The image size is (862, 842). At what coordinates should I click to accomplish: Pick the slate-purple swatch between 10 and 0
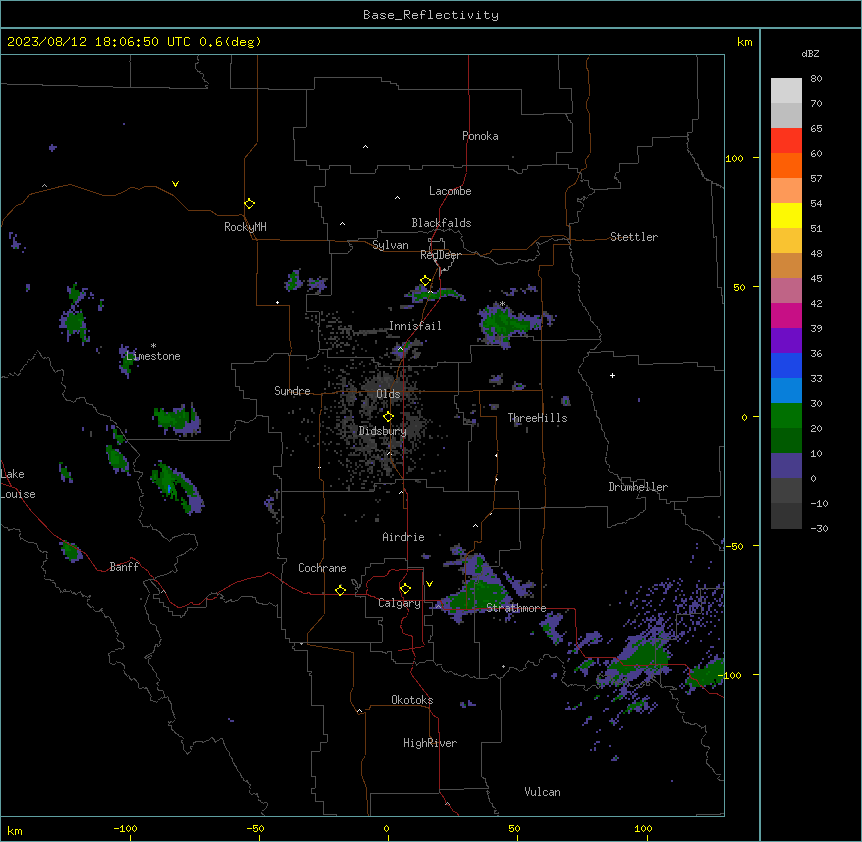786,466
